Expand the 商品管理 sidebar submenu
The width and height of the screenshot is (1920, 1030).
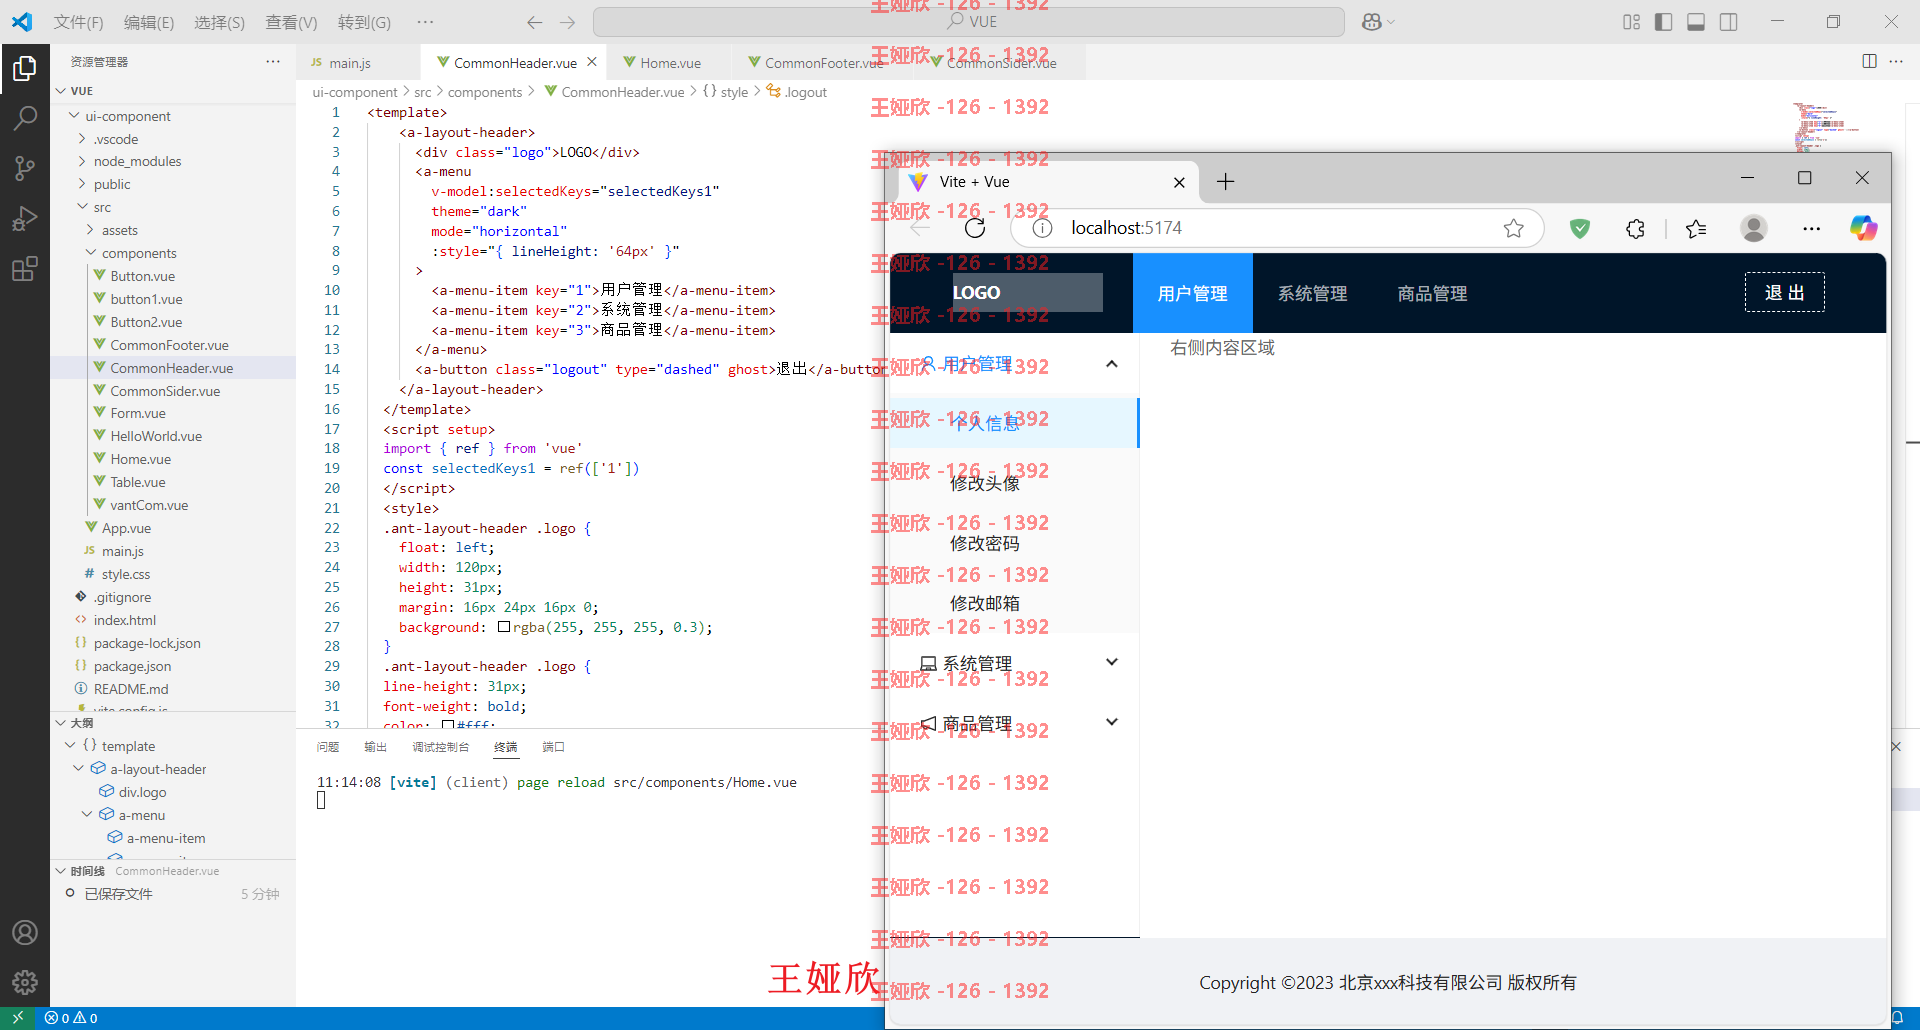(x=1112, y=722)
